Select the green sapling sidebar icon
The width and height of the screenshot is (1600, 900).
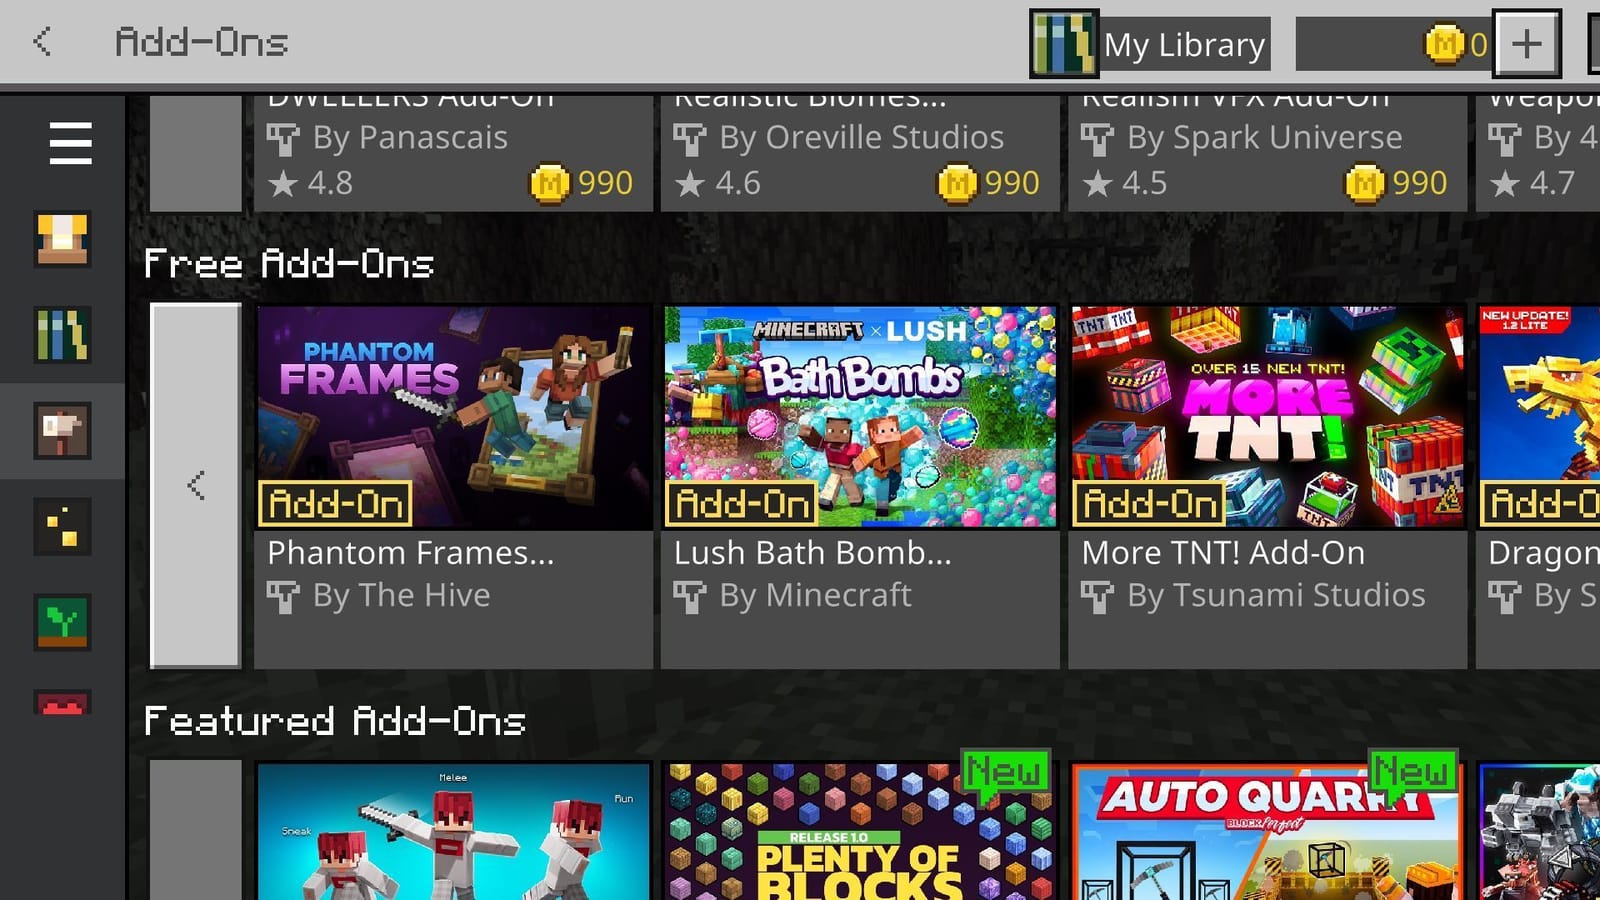62,622
